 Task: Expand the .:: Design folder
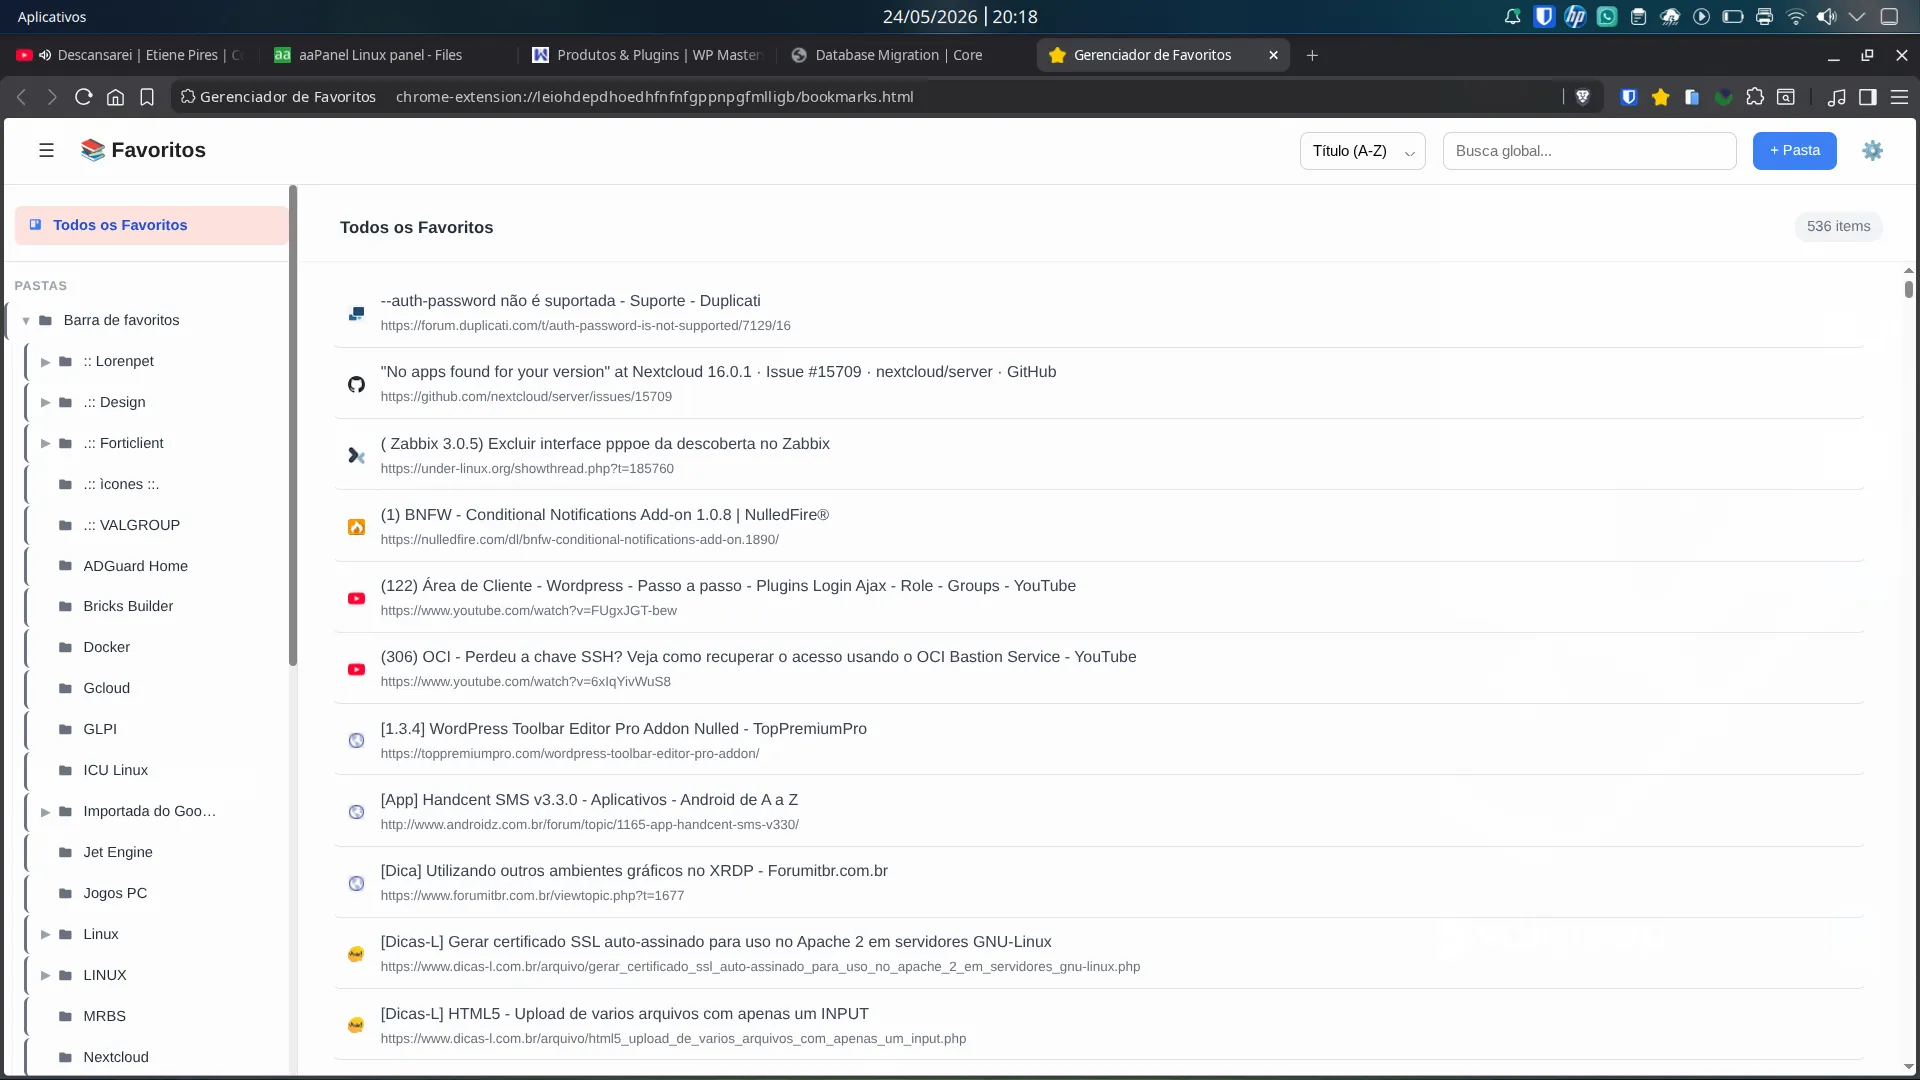[45, 403]
